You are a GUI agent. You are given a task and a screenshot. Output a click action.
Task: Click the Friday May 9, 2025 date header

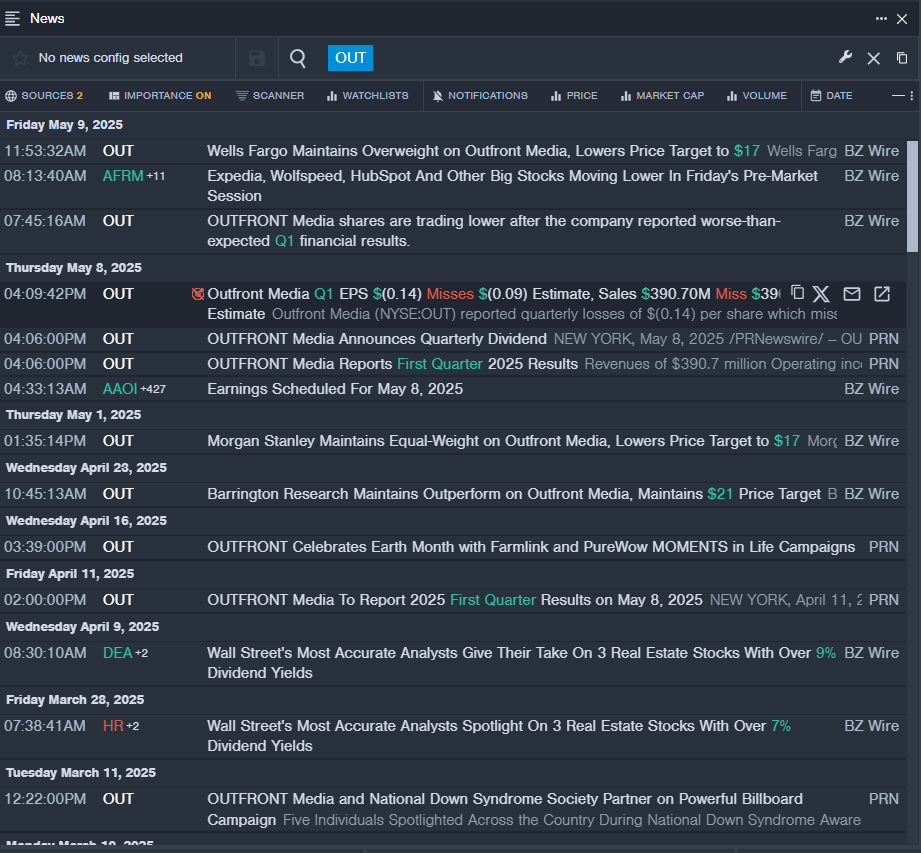point(65,125)
